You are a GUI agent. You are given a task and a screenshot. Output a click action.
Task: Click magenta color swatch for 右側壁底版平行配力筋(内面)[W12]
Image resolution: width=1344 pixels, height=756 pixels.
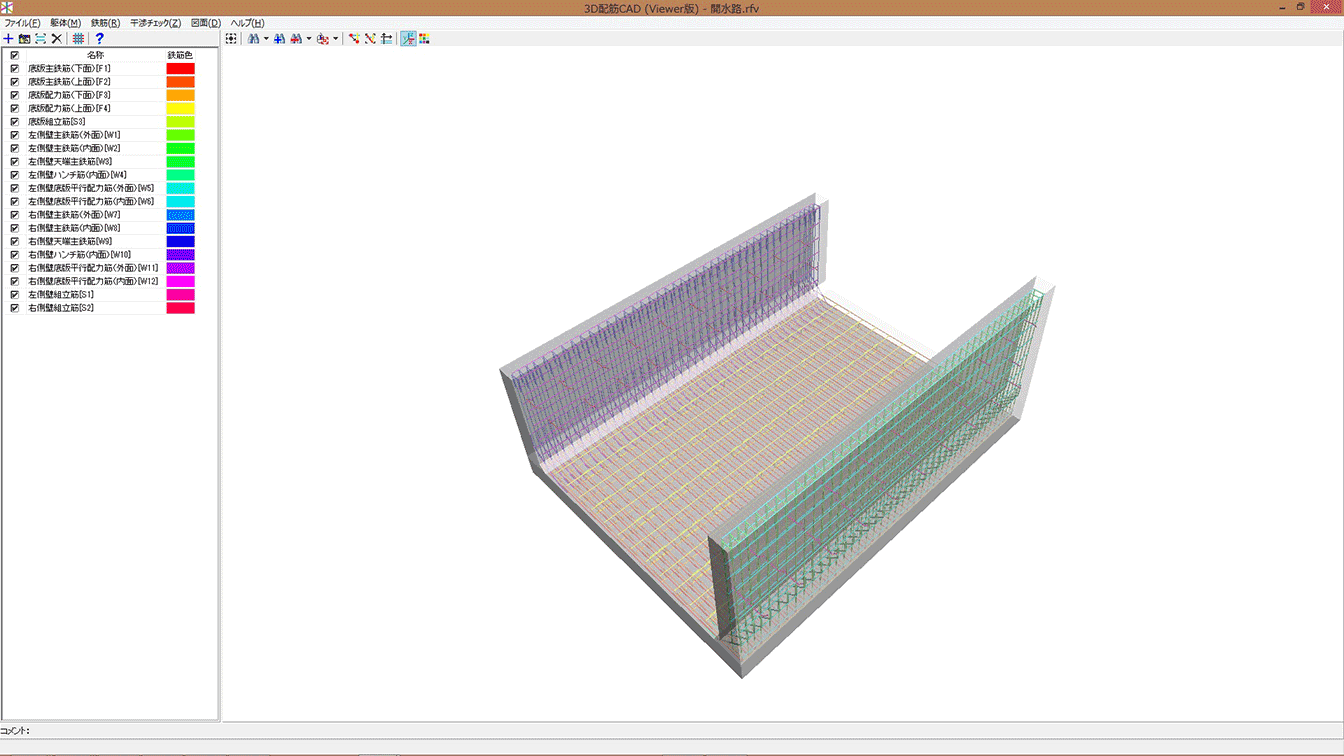click(x=181, y=282)
